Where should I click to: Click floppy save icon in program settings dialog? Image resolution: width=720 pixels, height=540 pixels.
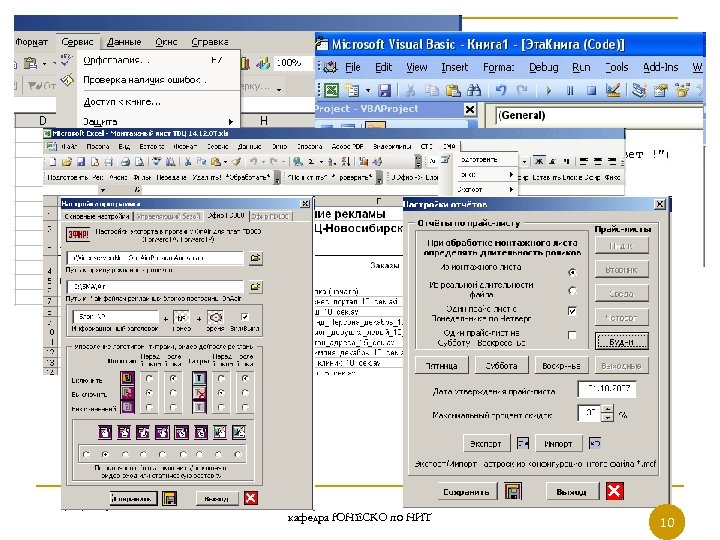point(169,498)
